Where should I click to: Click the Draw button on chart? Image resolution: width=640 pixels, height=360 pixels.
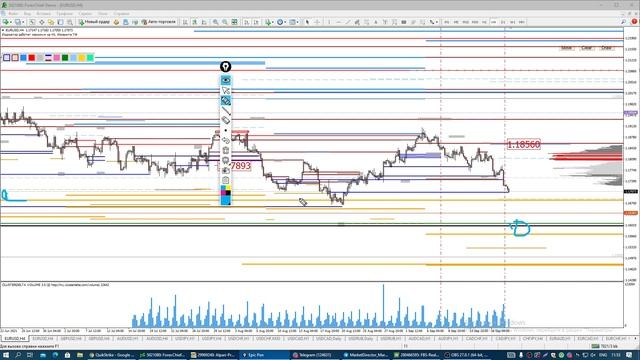tap(607, 48)
